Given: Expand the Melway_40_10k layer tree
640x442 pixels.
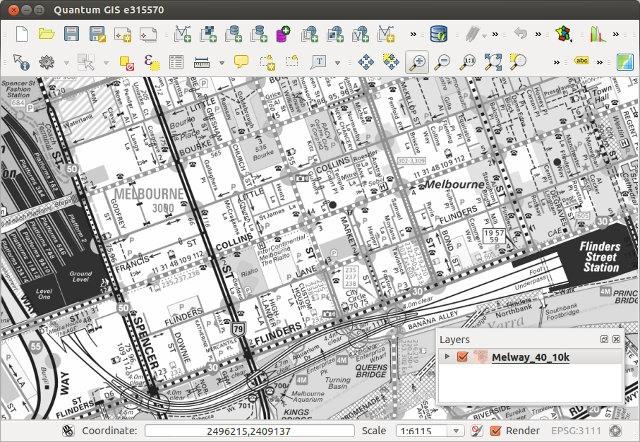Looking at the screenshot, I should 447,357.
